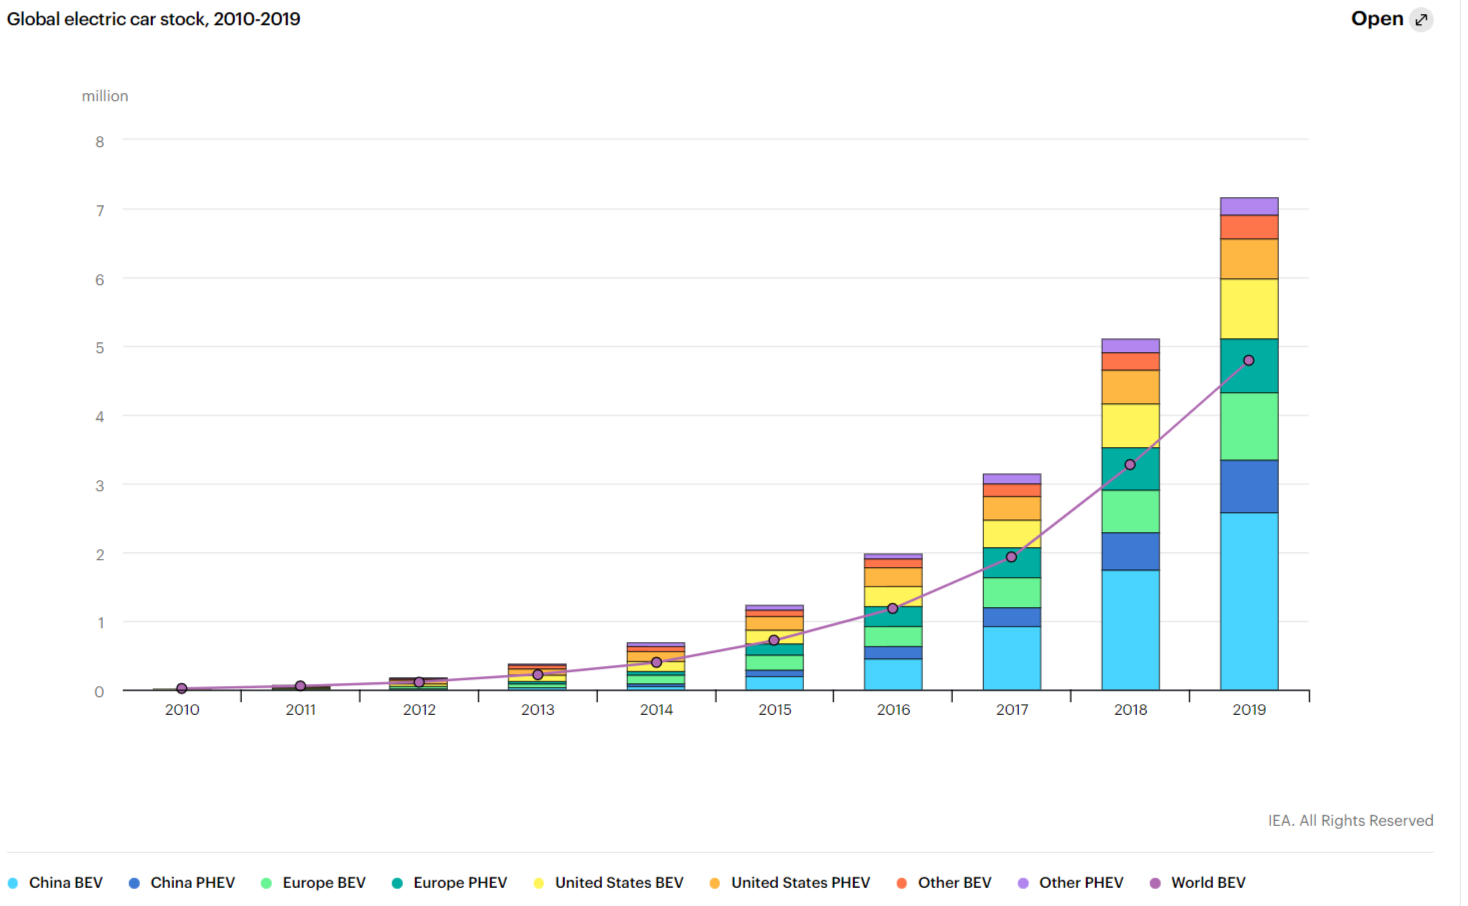This screenshot has width=1468, height=906.
Task: Click the Other BEV segment in 2019 bar
Action: [1249, 227]
